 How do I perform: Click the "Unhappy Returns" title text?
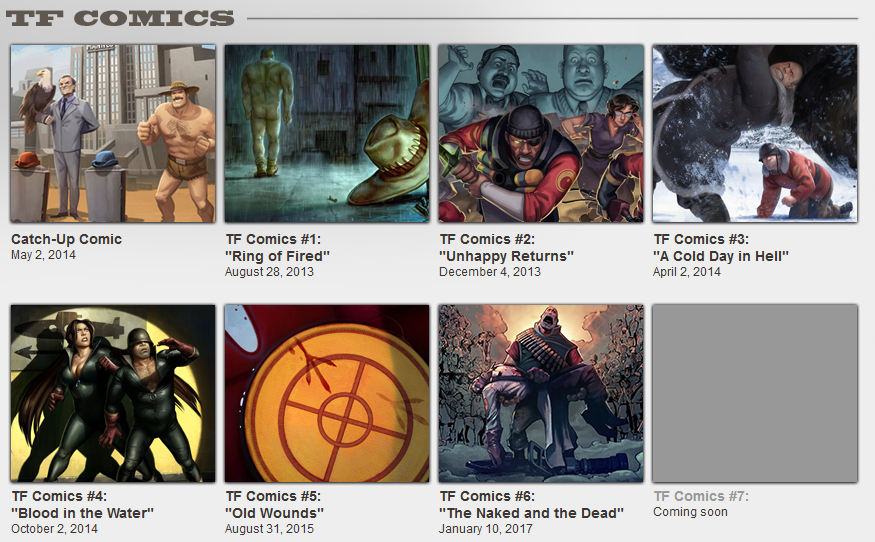point(506,256)
